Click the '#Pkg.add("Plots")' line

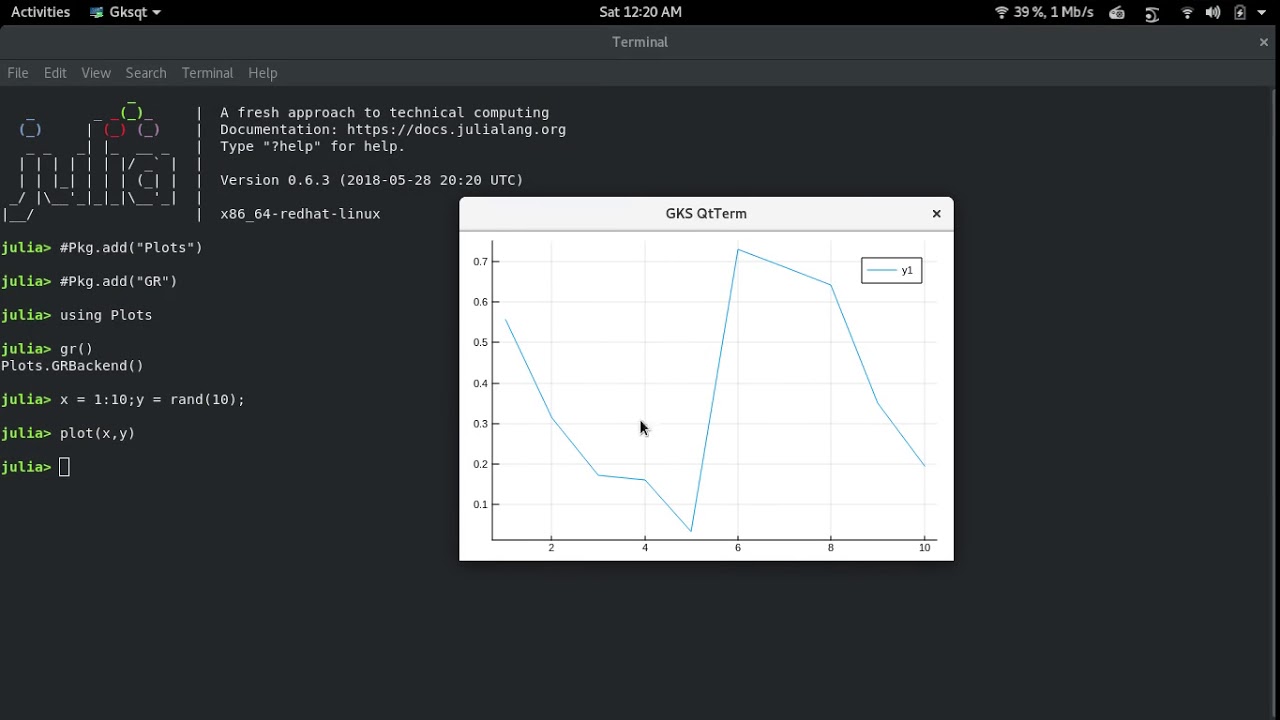[131, 247]
